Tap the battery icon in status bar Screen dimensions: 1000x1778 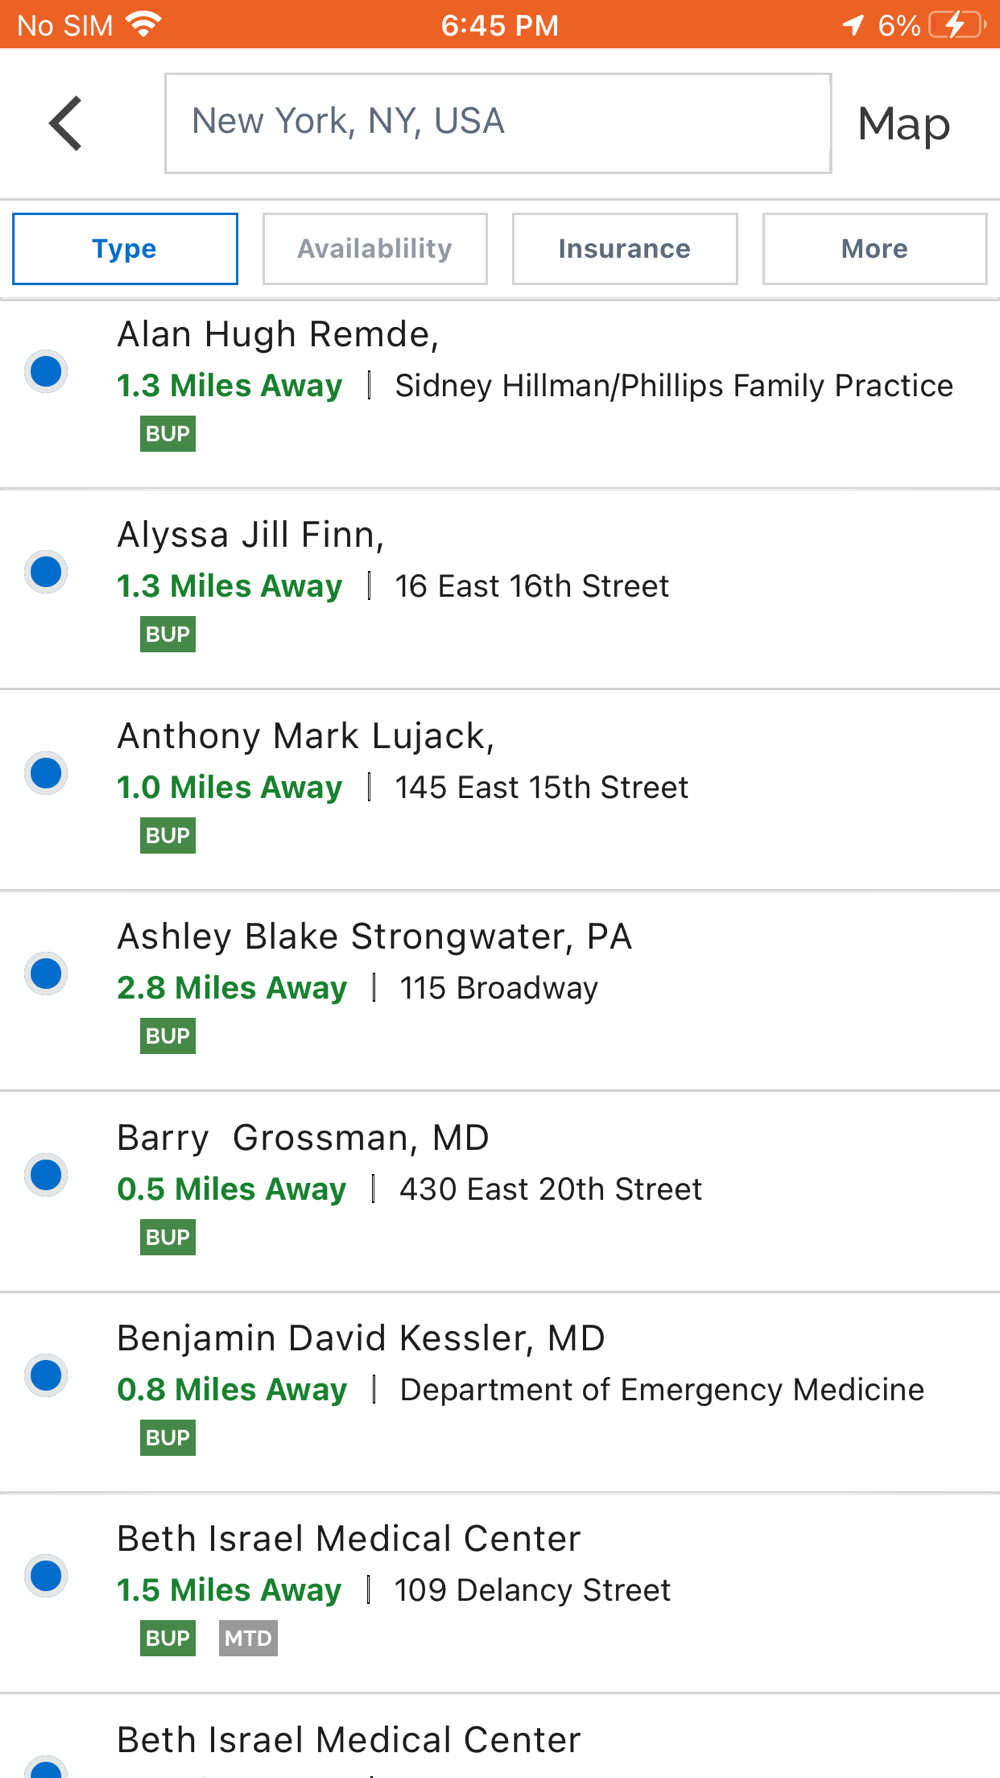click(x=955, y=25)
